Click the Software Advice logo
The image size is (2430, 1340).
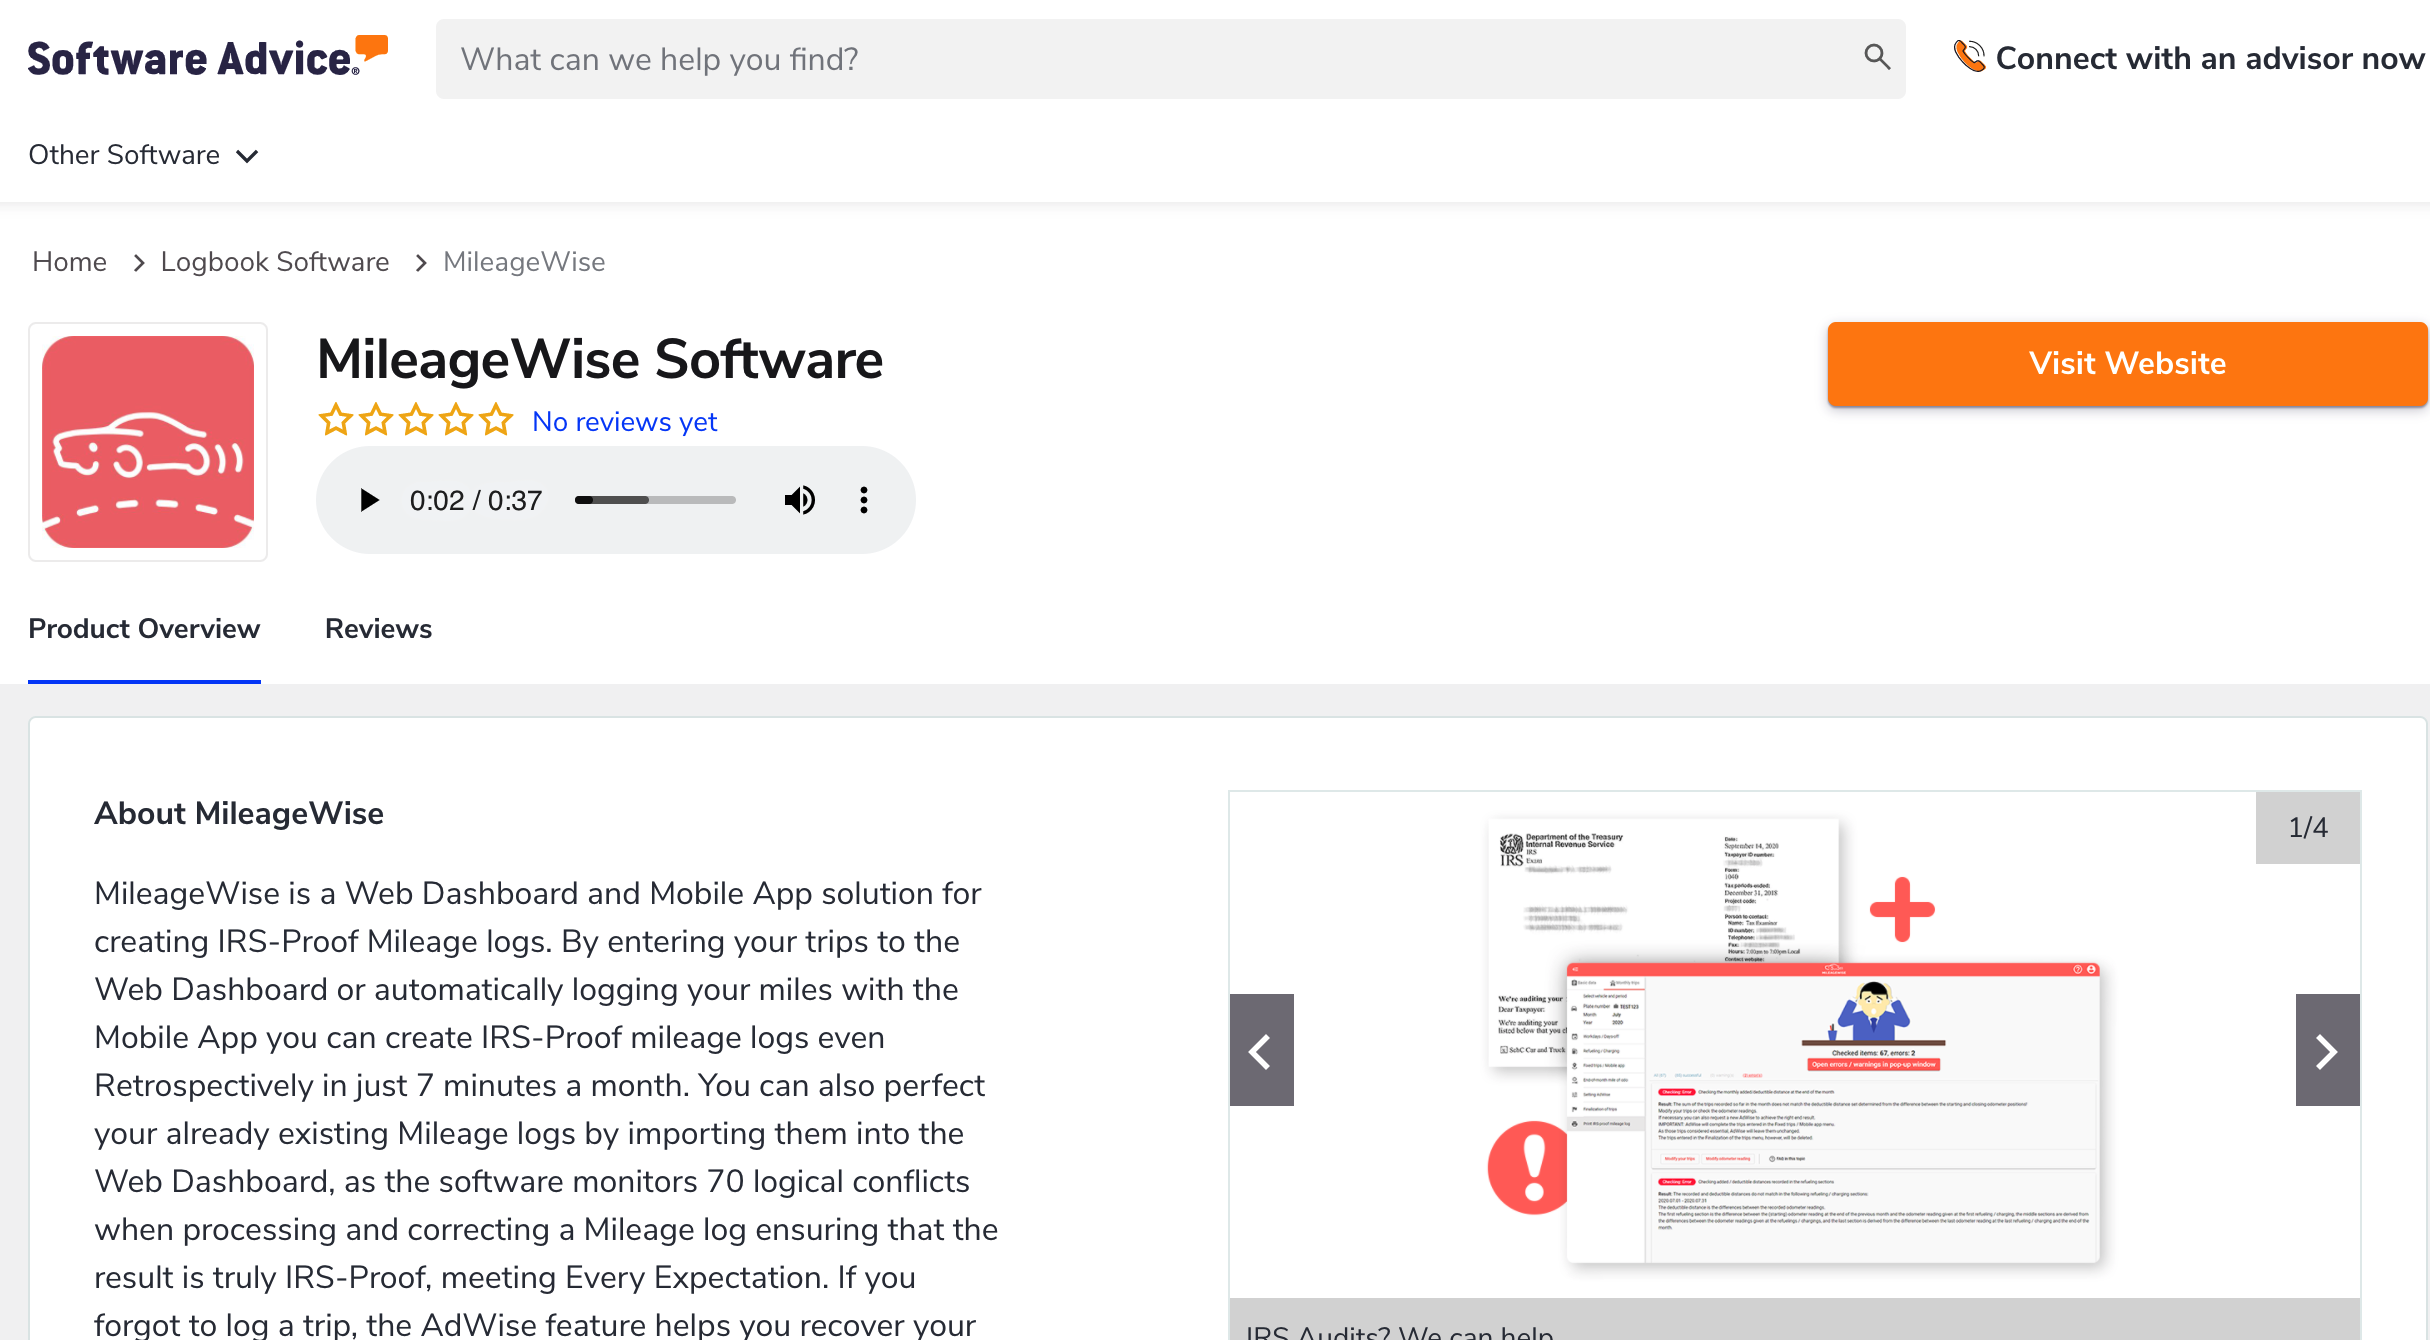tap(207, 57)
